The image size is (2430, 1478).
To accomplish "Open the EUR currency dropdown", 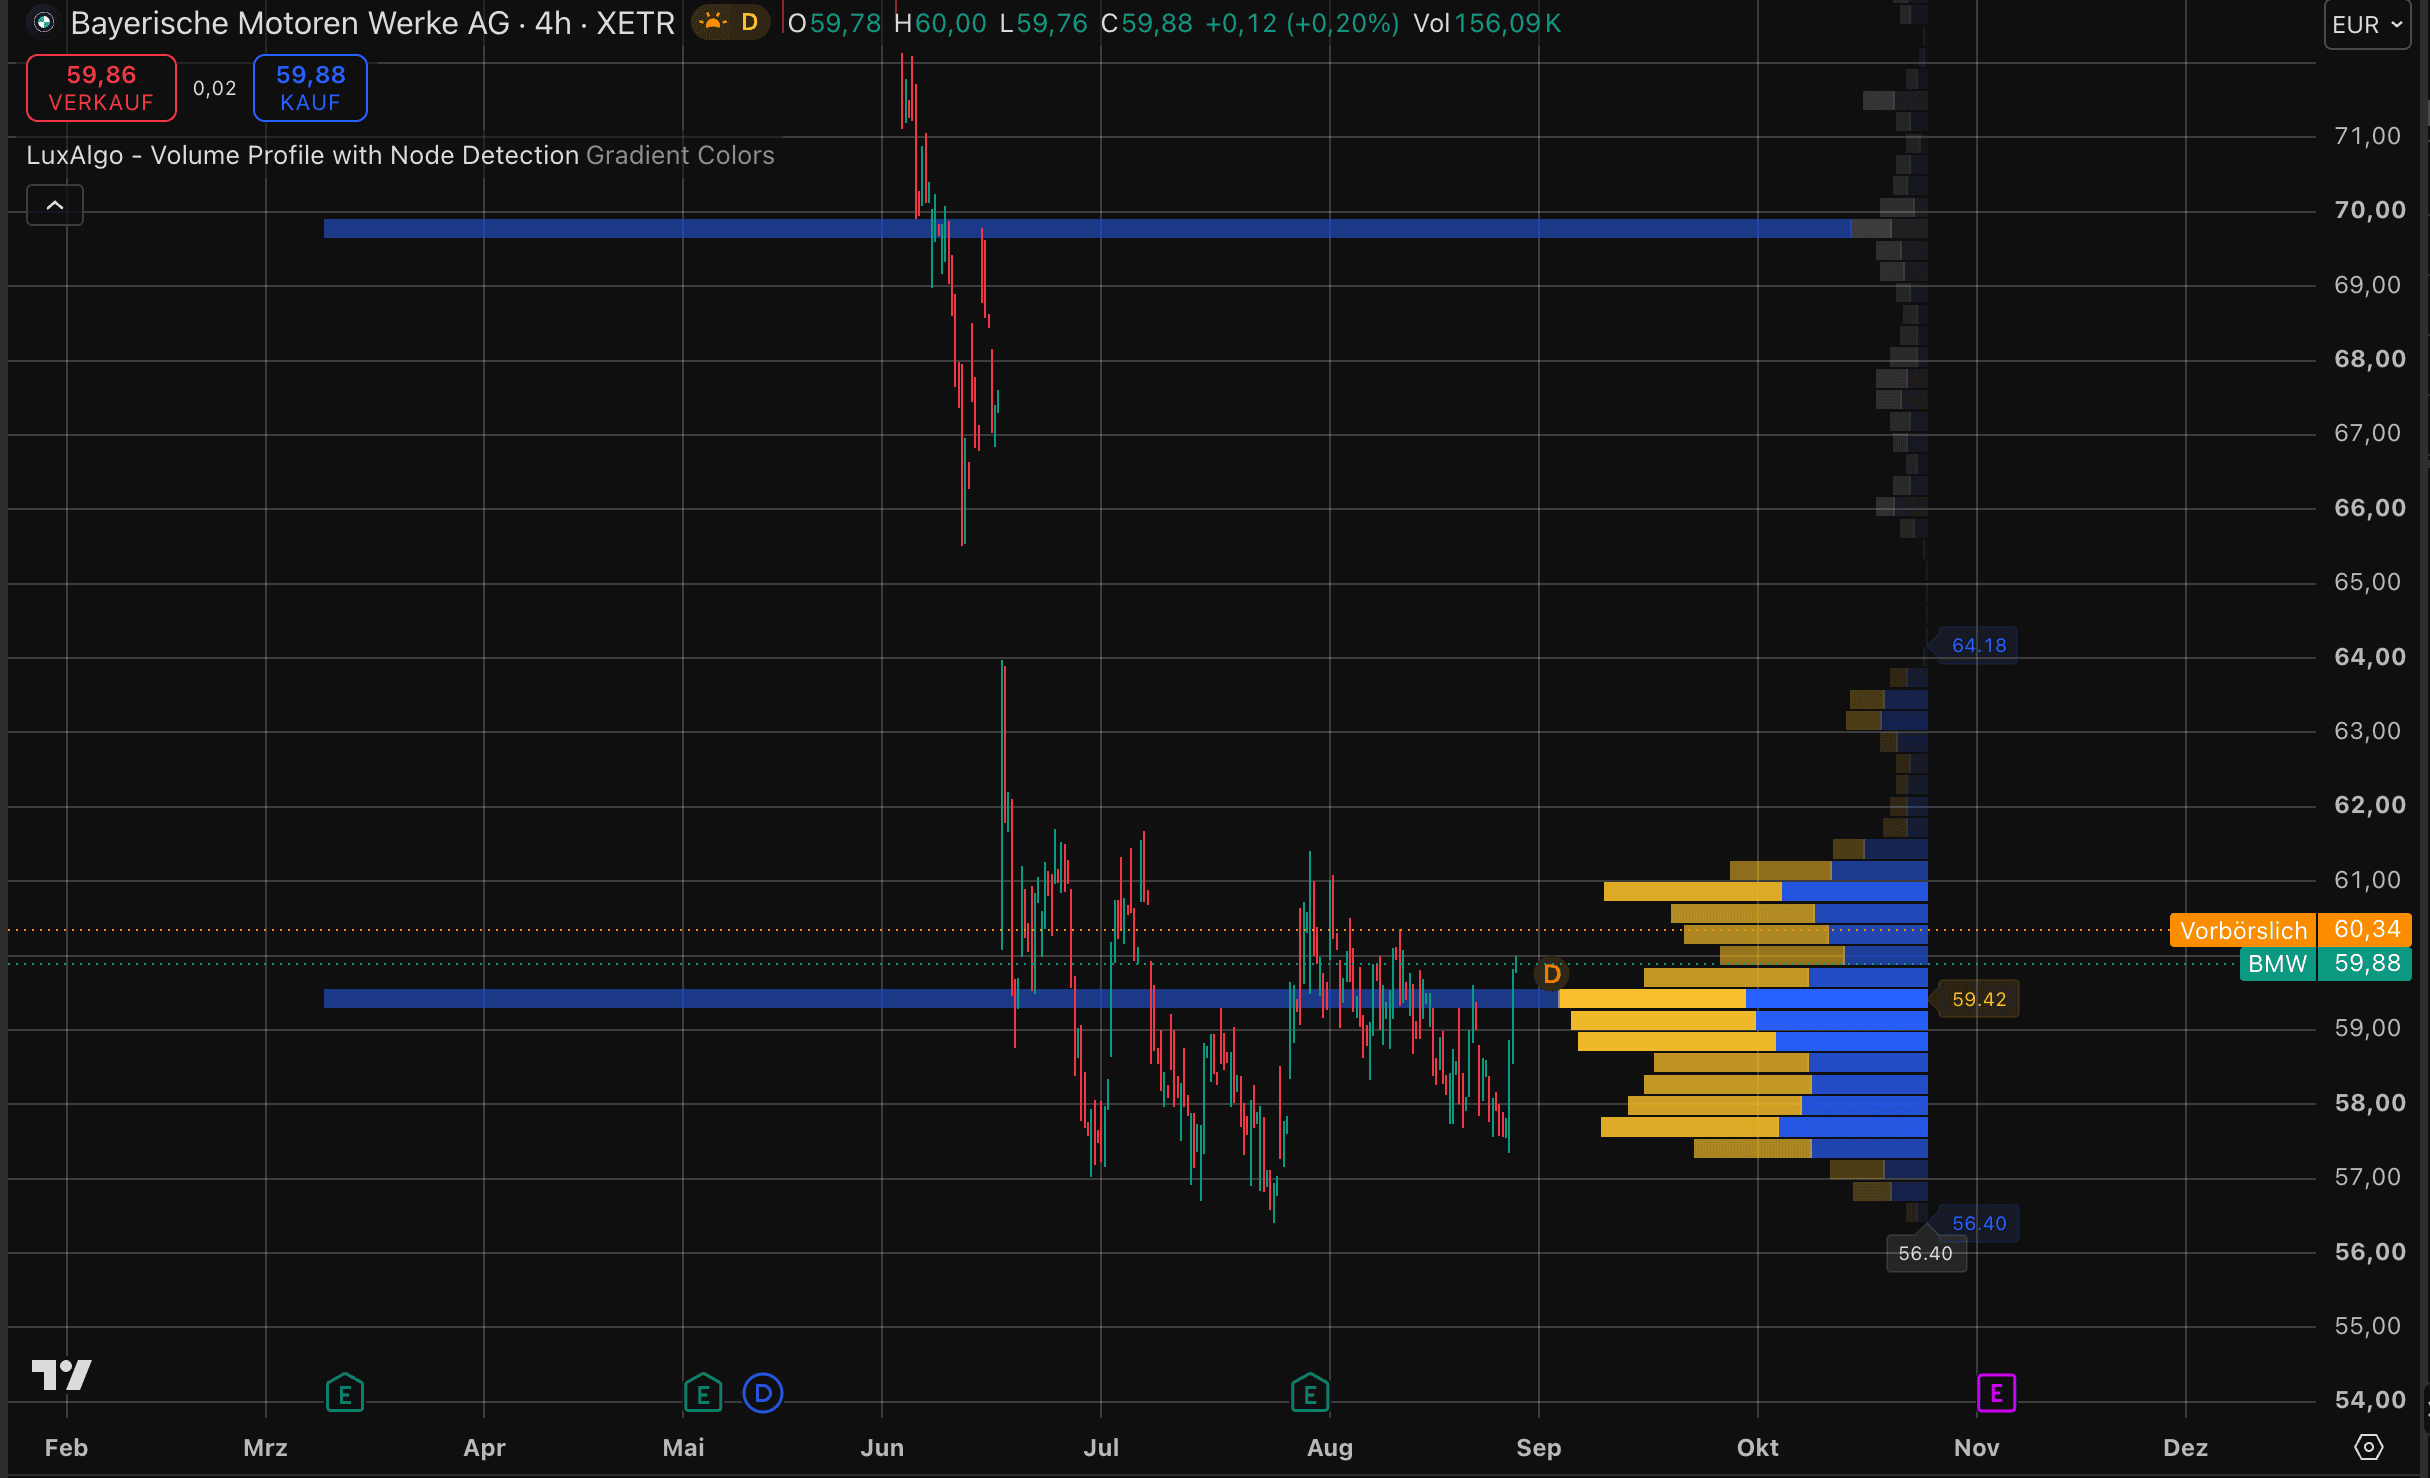I will click(2367, 24).
